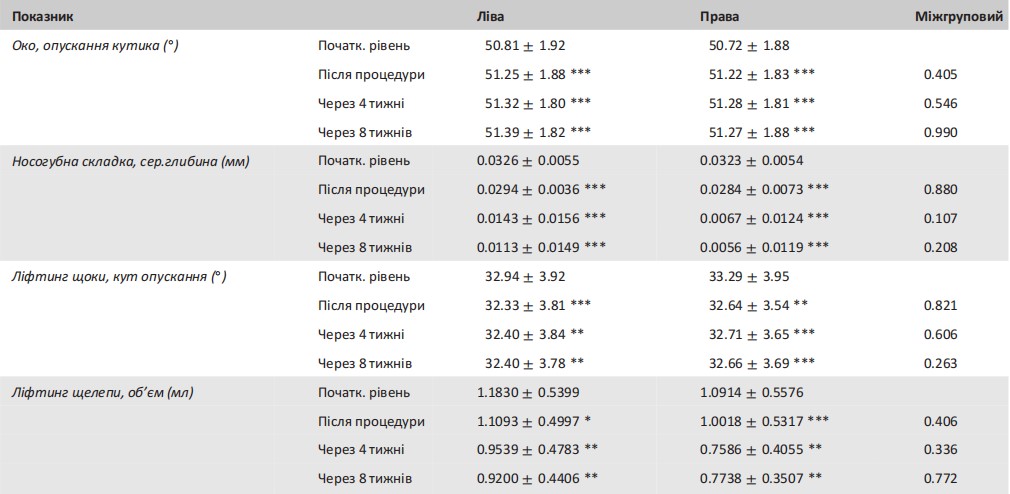Click the intergroup value 0.107

pos(941,219)
